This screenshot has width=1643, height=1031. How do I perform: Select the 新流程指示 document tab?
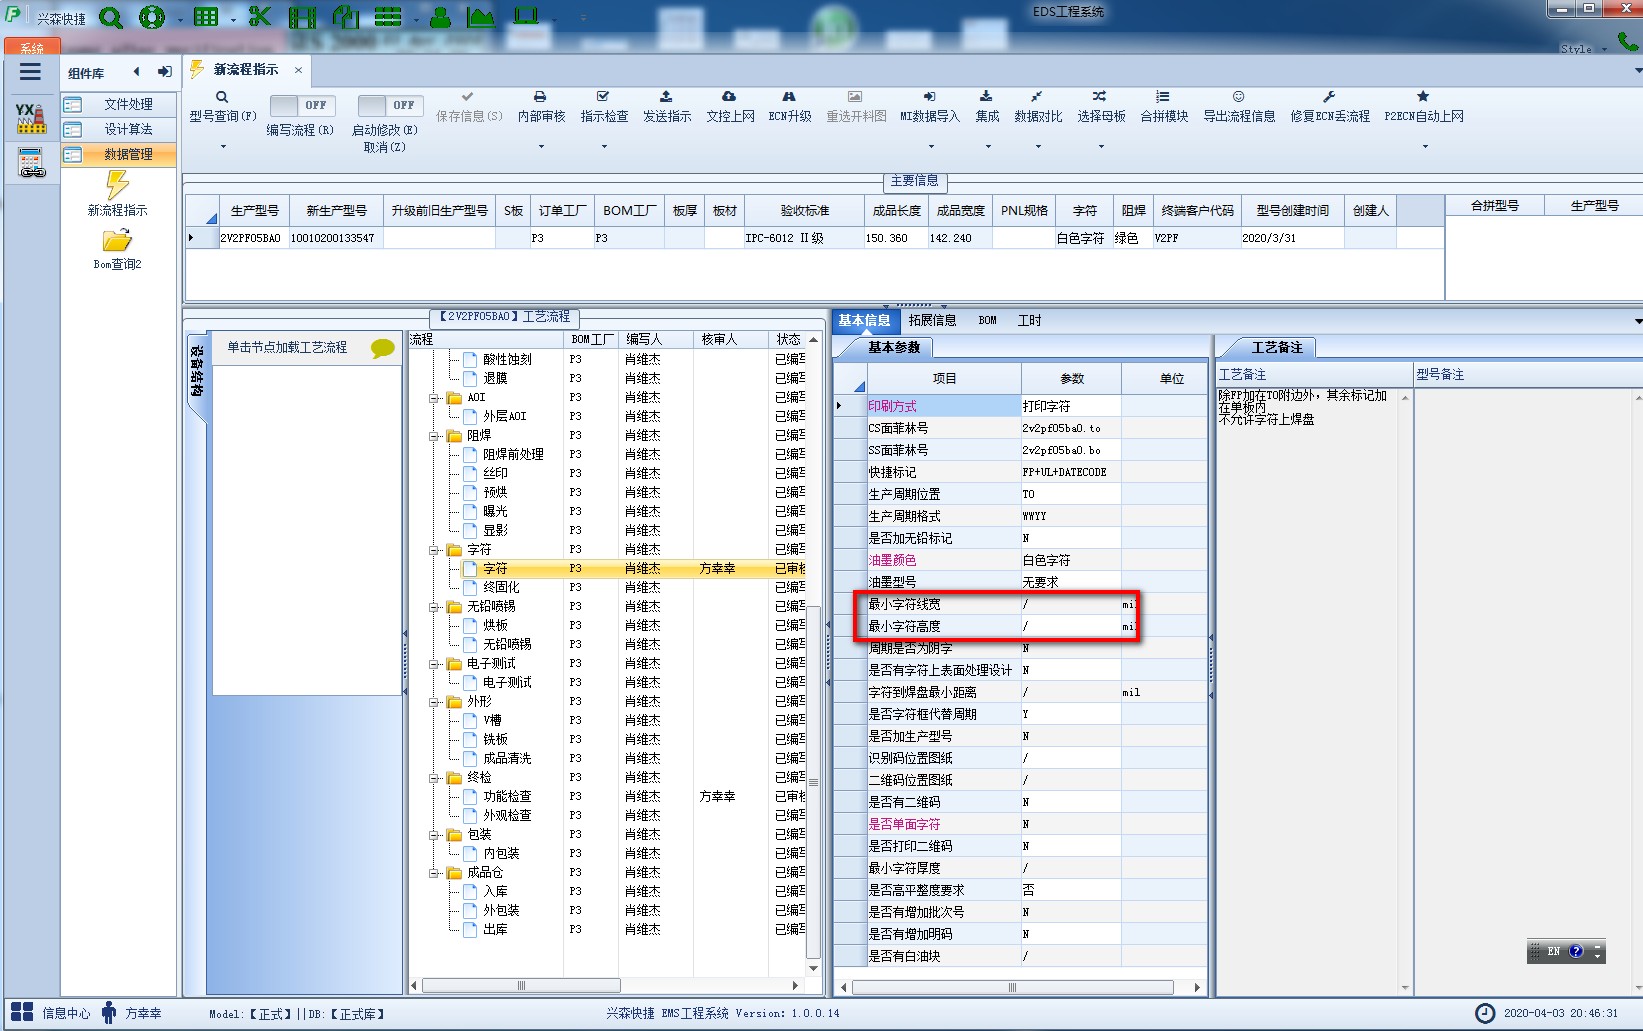[246, 70]
